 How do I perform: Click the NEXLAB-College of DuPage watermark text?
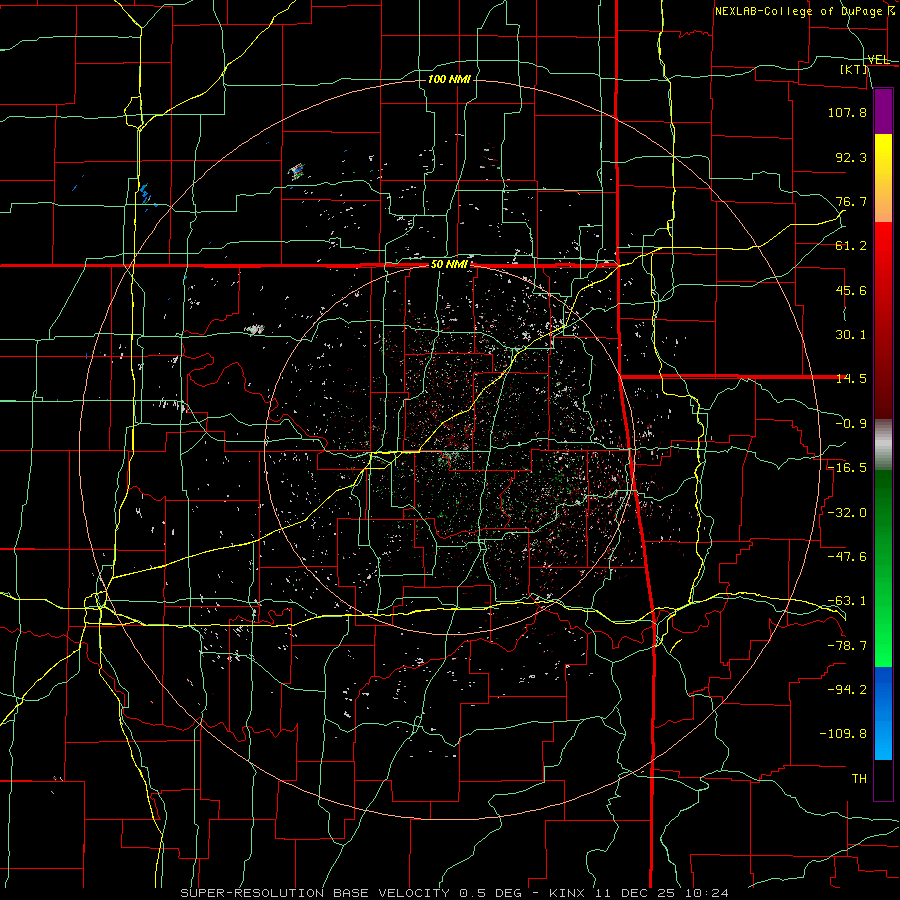click(x=805, y=11)
